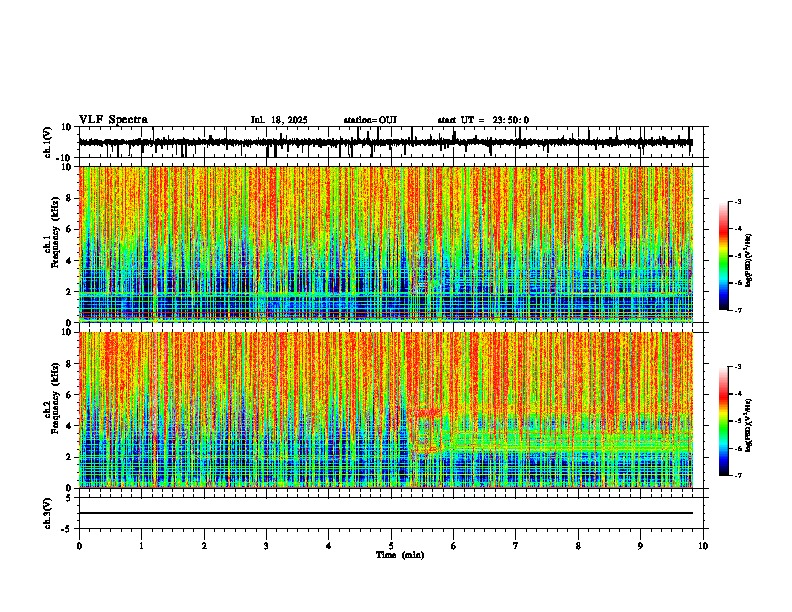Select the ch.1 spectrogram color bar
792x612 pixels.
[724, 256]
